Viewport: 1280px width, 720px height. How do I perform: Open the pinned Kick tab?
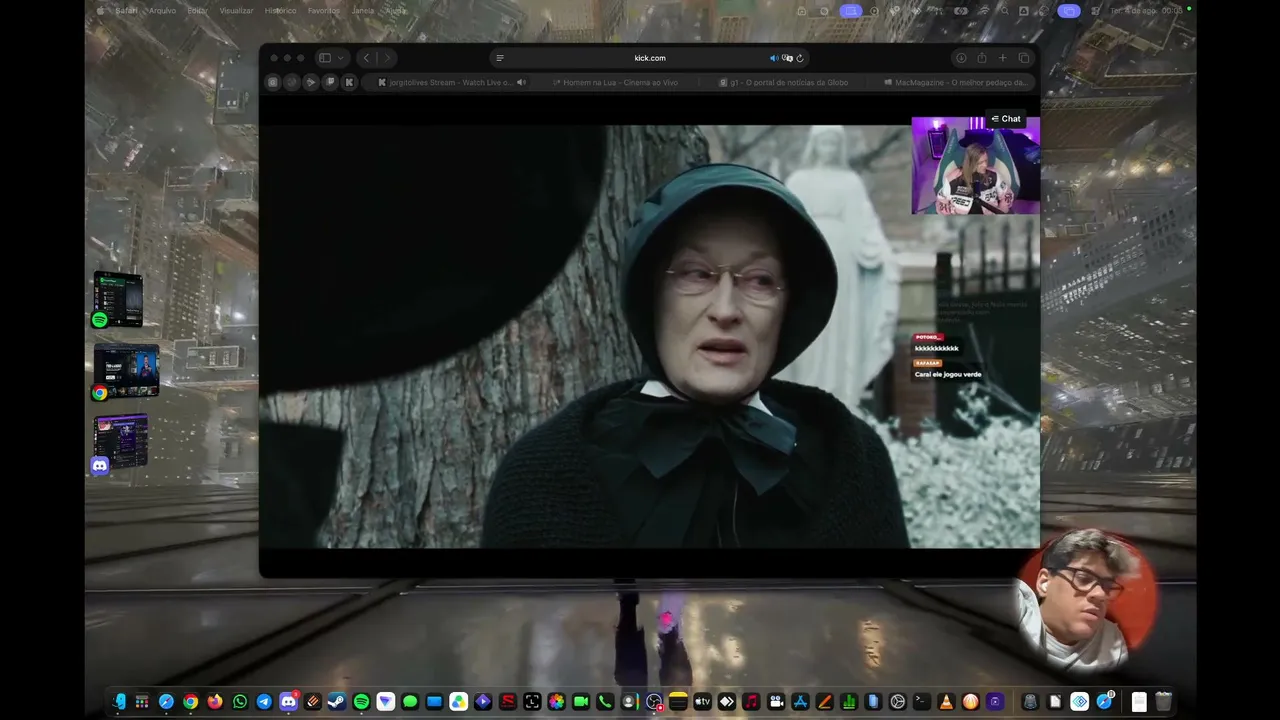349,82
